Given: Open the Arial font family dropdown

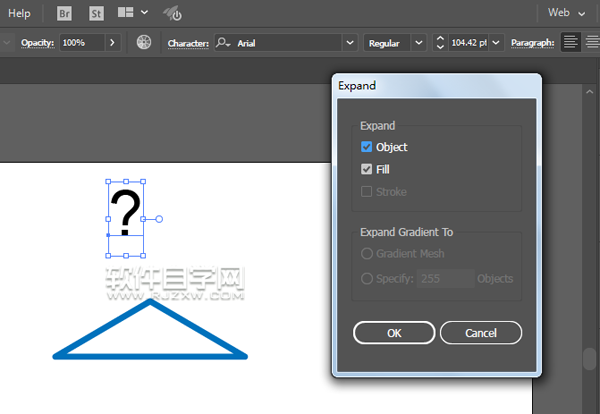Looking at the screenshot, I should coord(349,43).
